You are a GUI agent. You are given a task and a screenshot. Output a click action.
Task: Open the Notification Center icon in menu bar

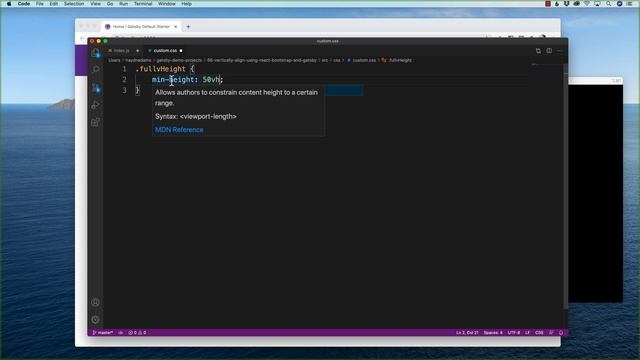[630, 4]
